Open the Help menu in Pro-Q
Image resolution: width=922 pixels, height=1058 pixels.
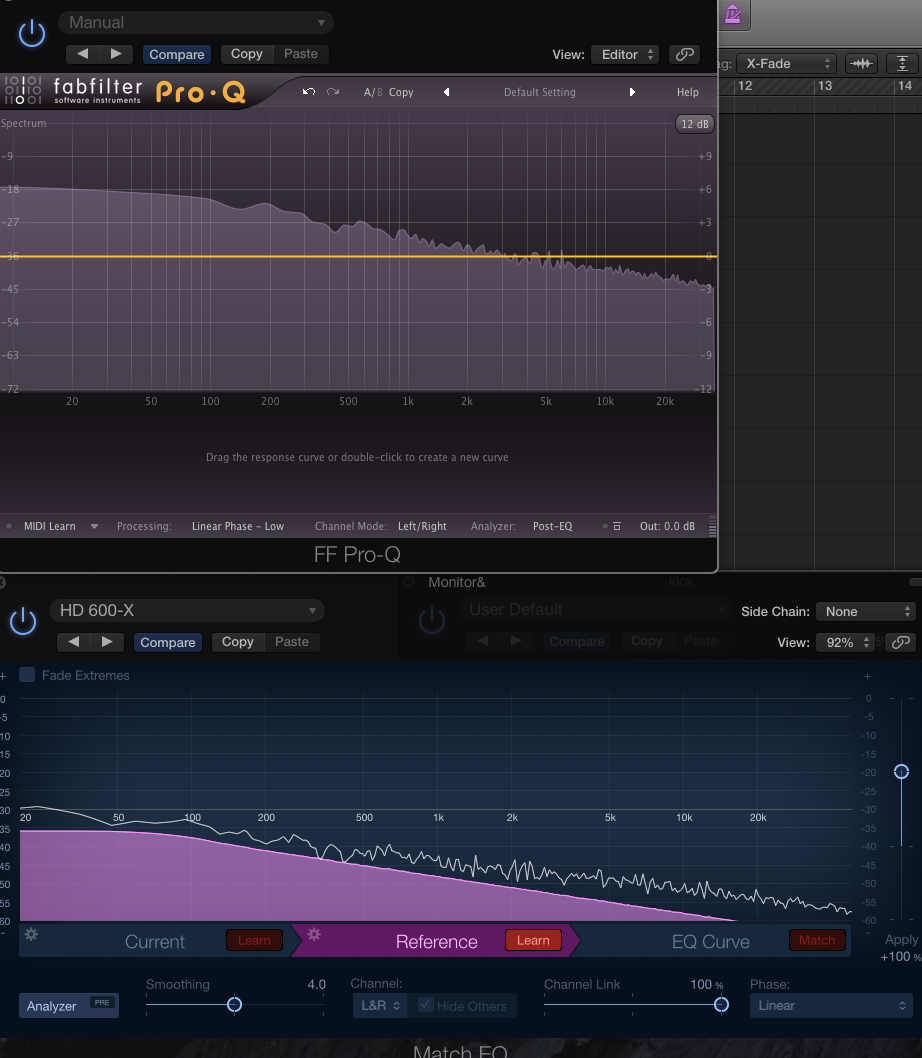pos(688,92)
